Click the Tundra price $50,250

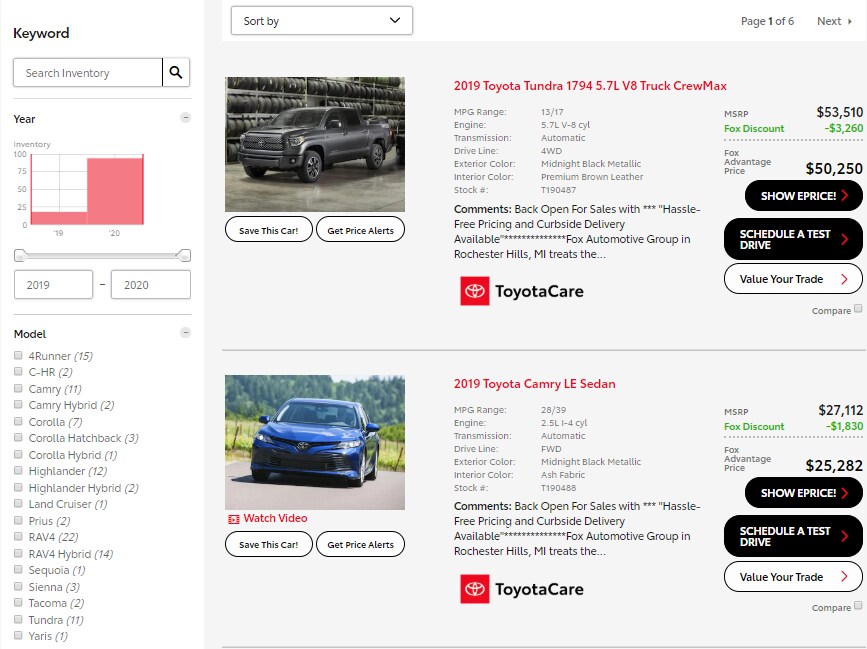click(x=834, y=169)
